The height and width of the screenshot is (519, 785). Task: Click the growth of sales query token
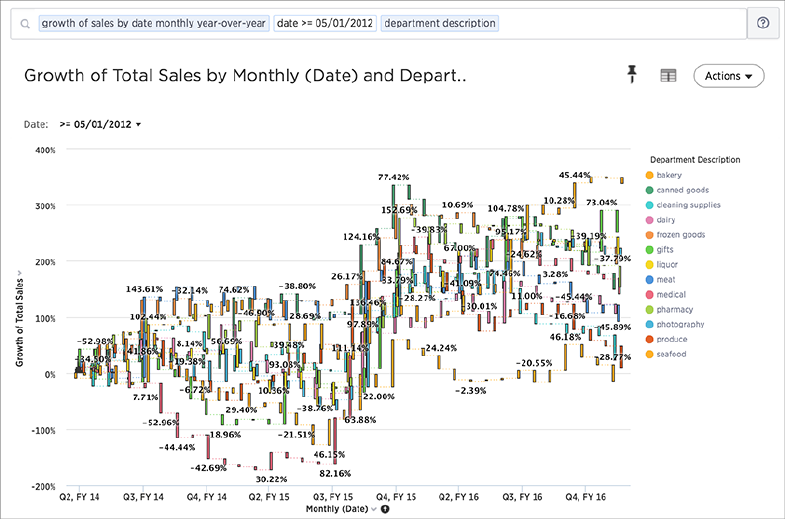(x=154, y=24)
